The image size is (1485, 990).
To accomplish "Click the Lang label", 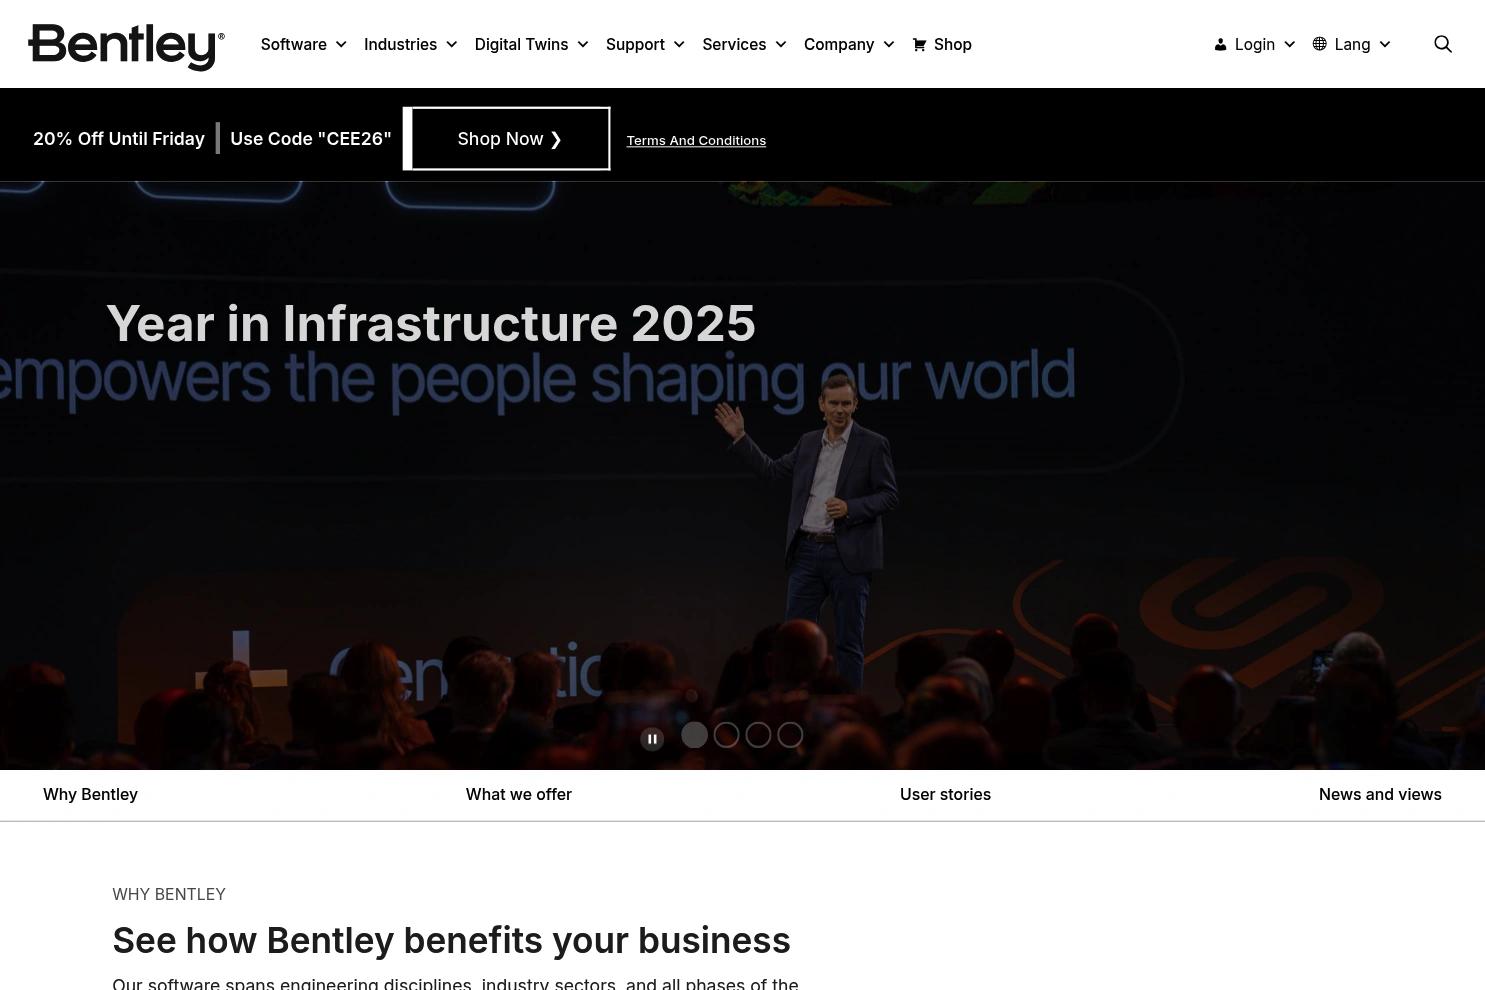I will 1352,44.
